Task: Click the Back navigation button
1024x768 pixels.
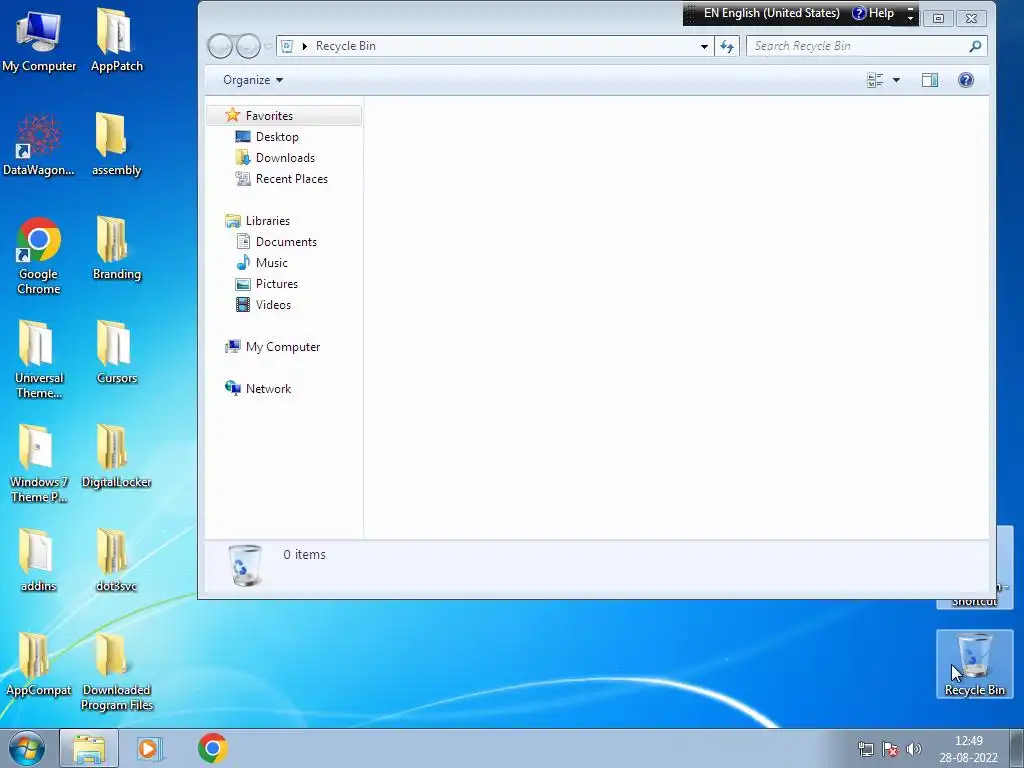Action: point(220,46)
